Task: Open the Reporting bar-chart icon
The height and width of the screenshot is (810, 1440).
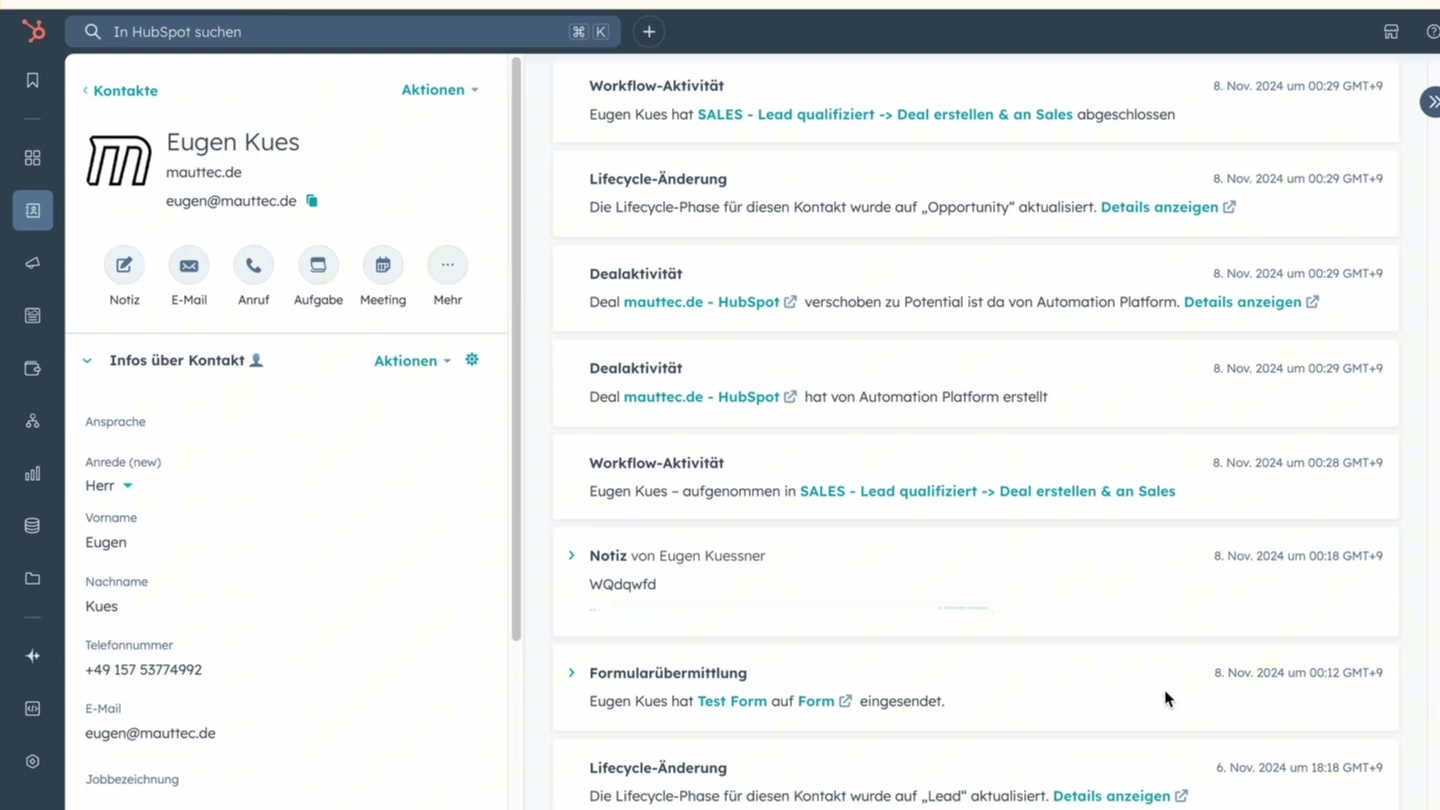Action: [32, 473]
